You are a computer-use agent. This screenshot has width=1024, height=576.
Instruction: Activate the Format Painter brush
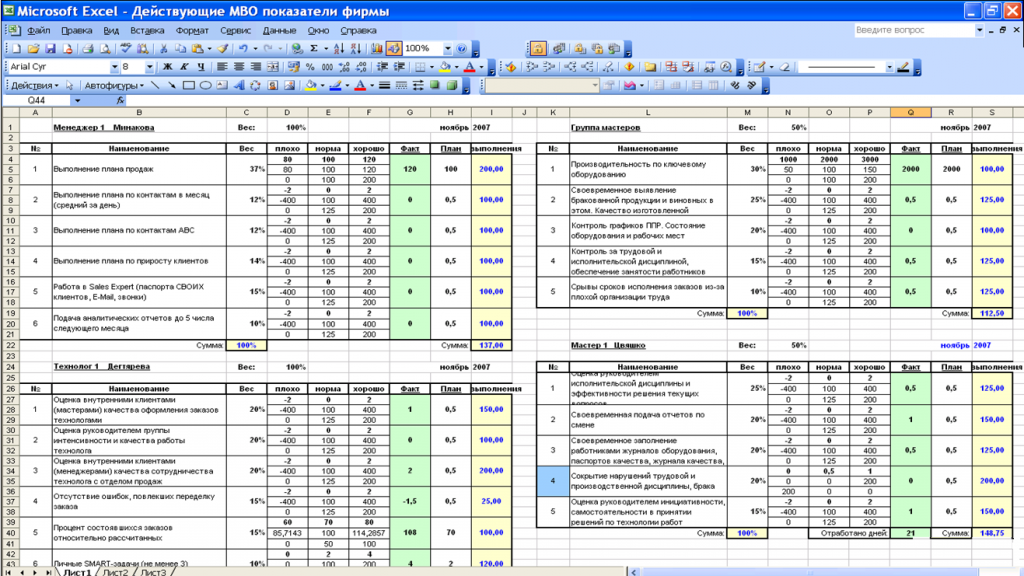(x=223, y=49)
